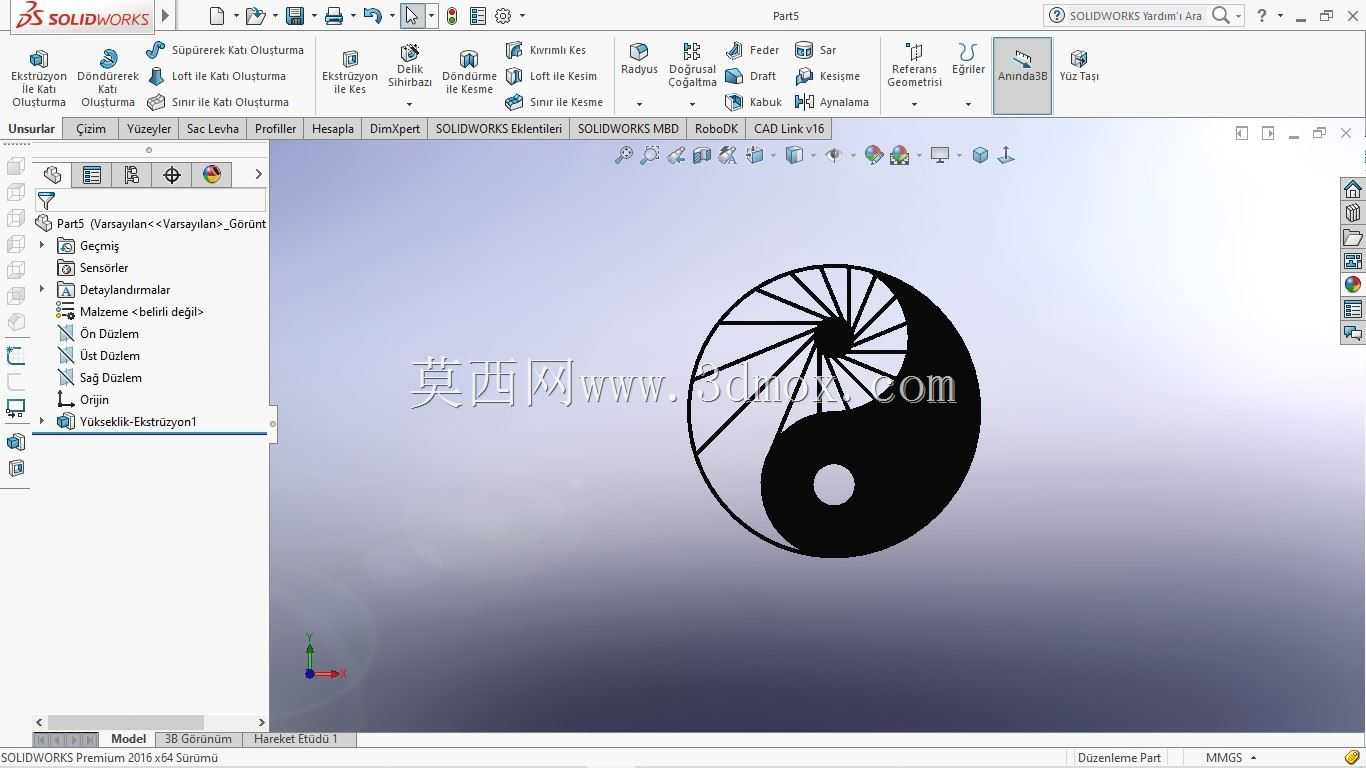Viewport: 1366px width, 768px height.
Task: Open Delik Sihirbazı tool
Action: [x=409, y=66]
